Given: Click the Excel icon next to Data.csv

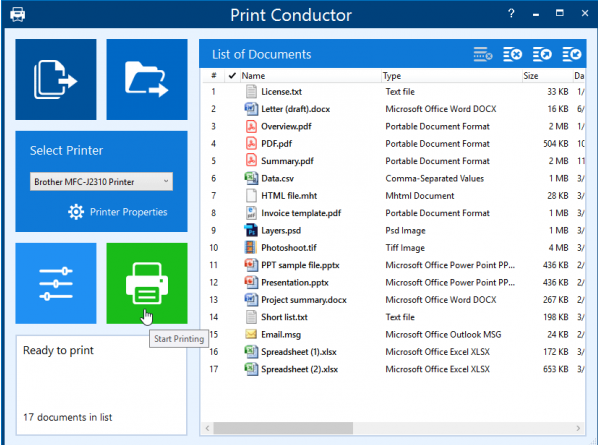Looking at the screenshot, I should [251, 178].
